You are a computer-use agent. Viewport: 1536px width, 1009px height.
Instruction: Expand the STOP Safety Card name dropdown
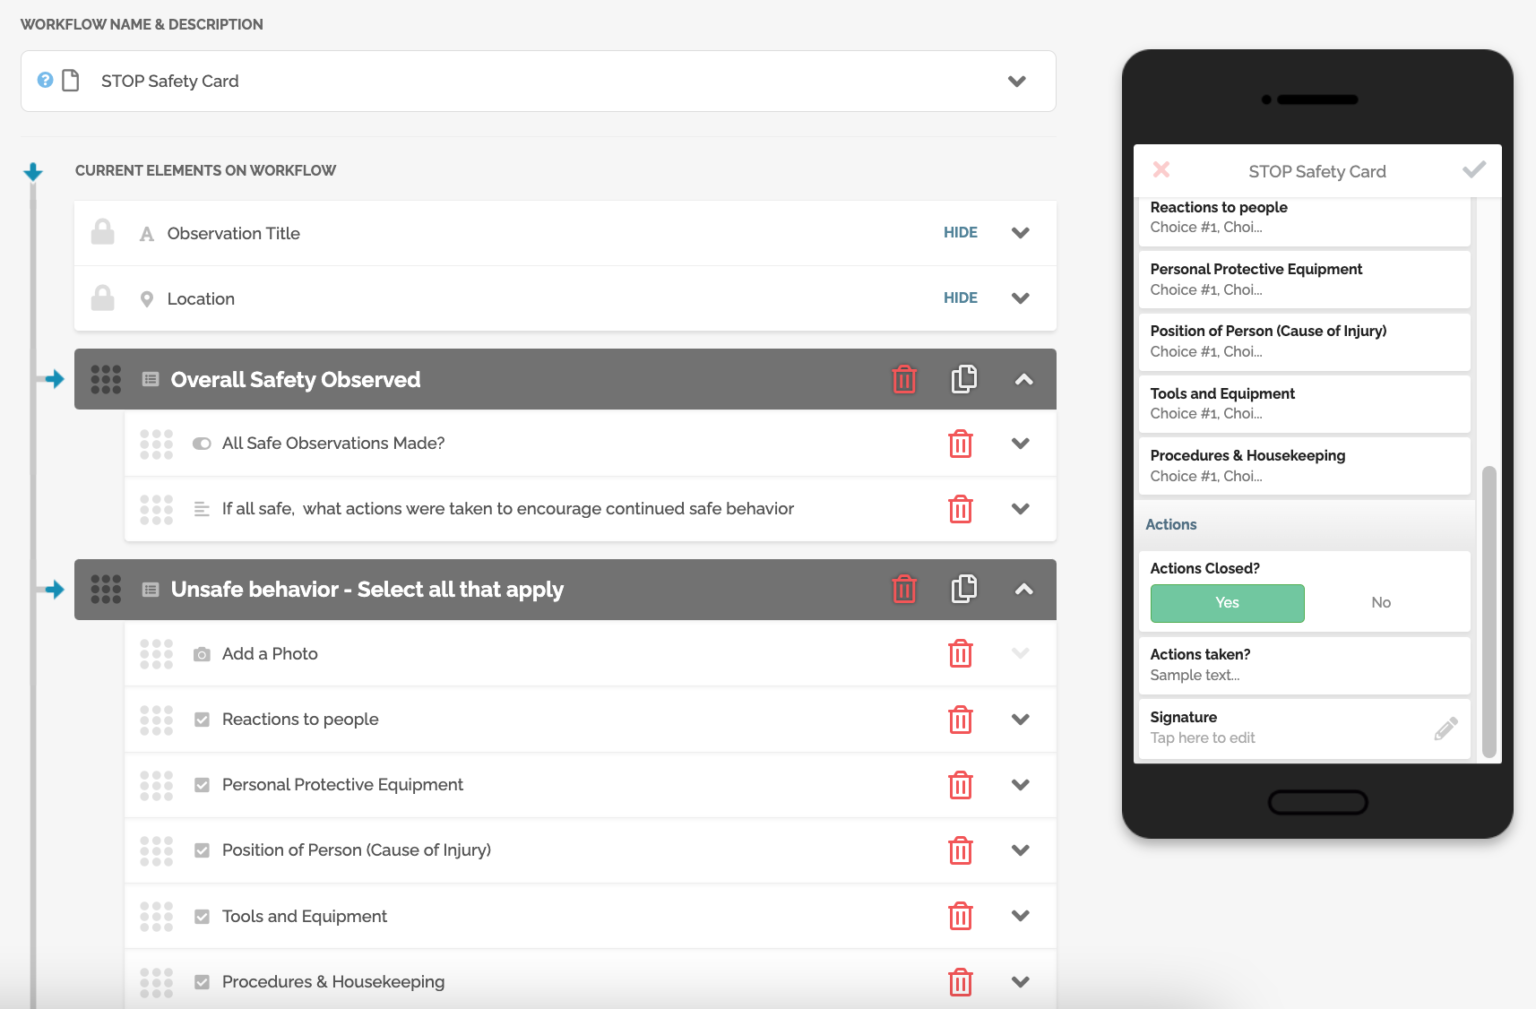pos(1017,81)
